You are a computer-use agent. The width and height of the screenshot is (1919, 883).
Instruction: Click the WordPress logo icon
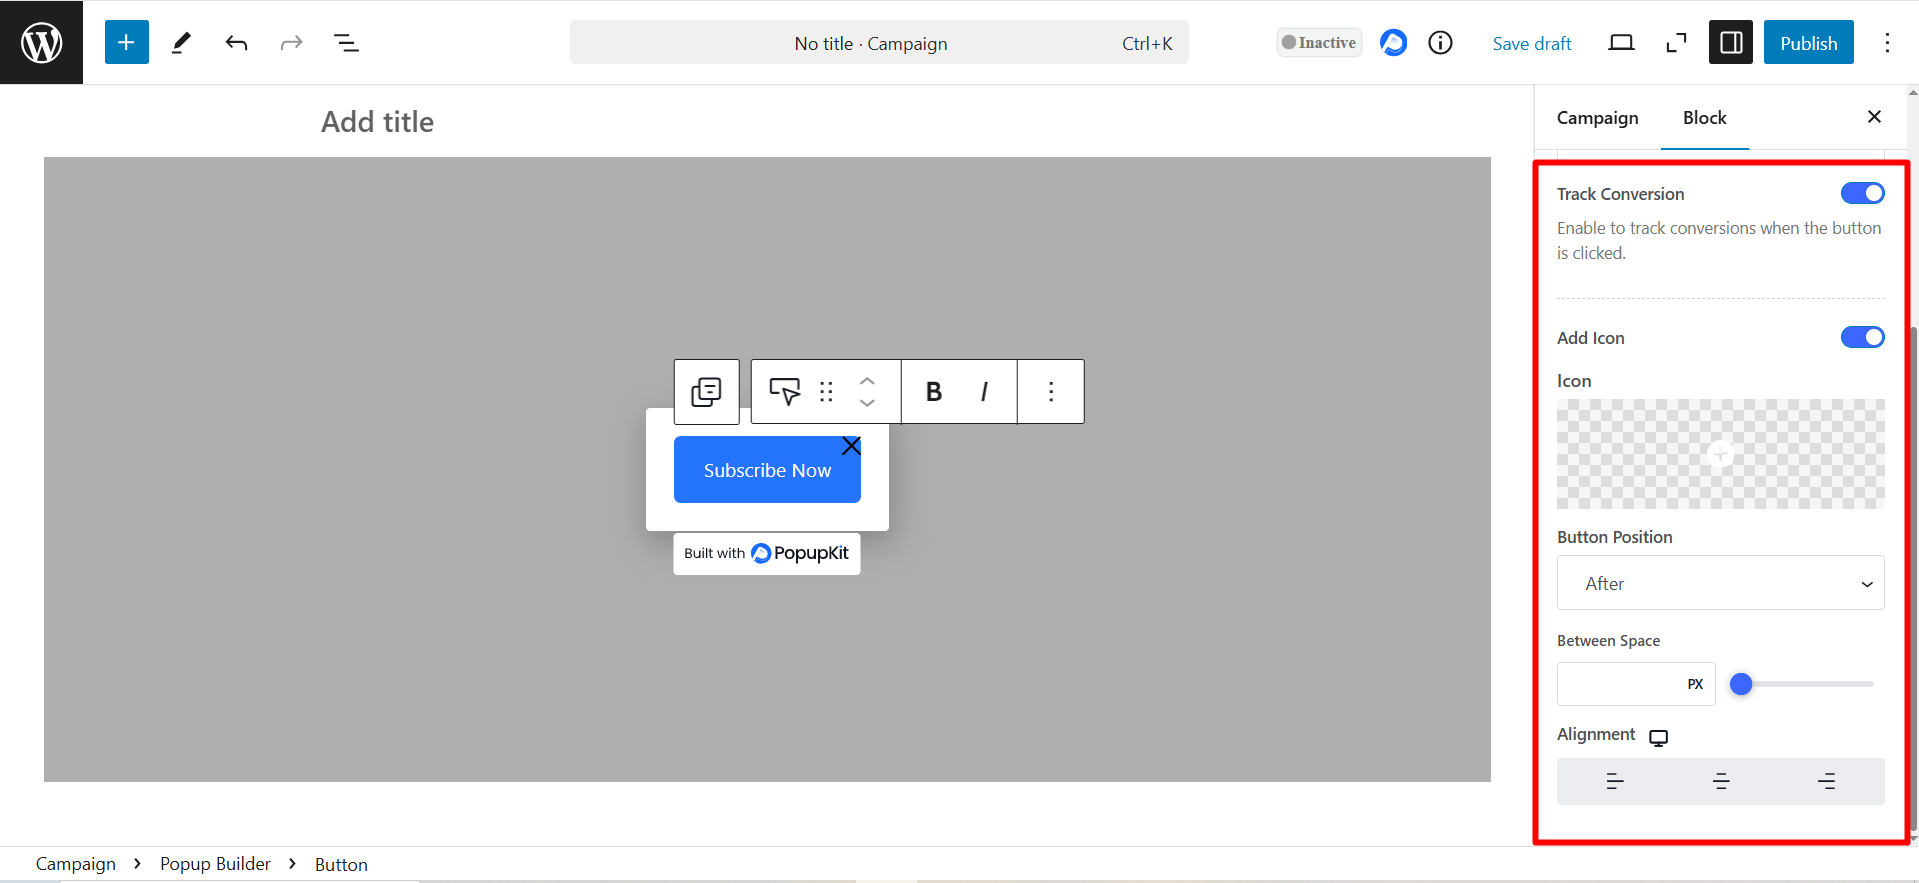[41, 42]
